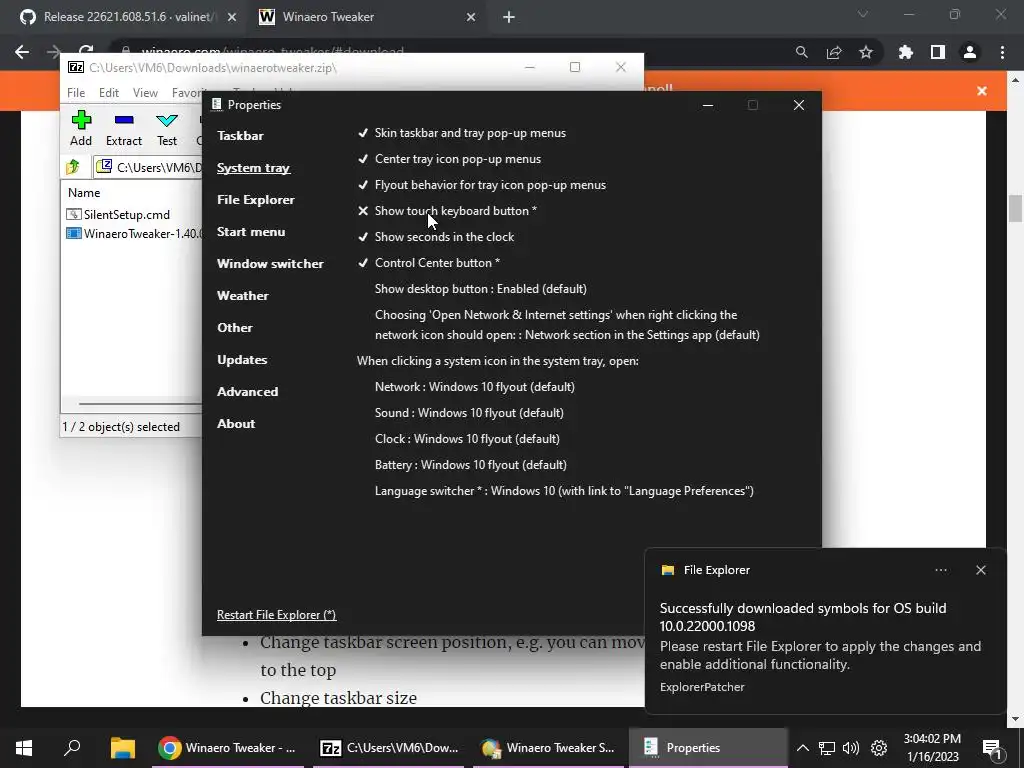Open 7-Zip Edit menu
This screenshot has height=768, width=1024.
pyautogui.click(x=108, y=93)
